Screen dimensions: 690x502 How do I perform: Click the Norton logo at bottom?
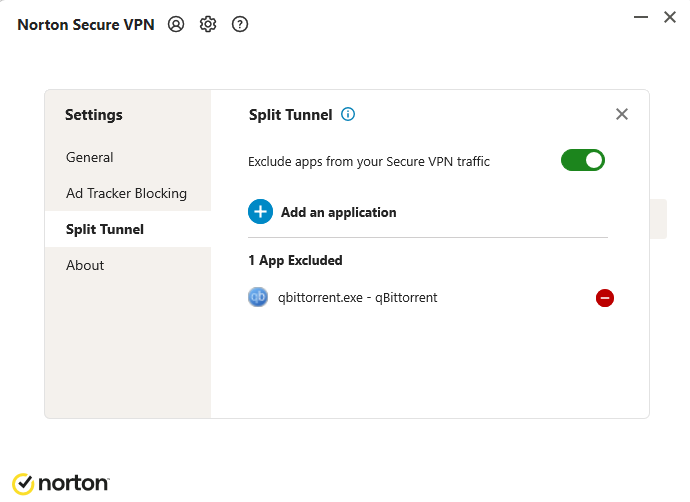coord(61,484)
